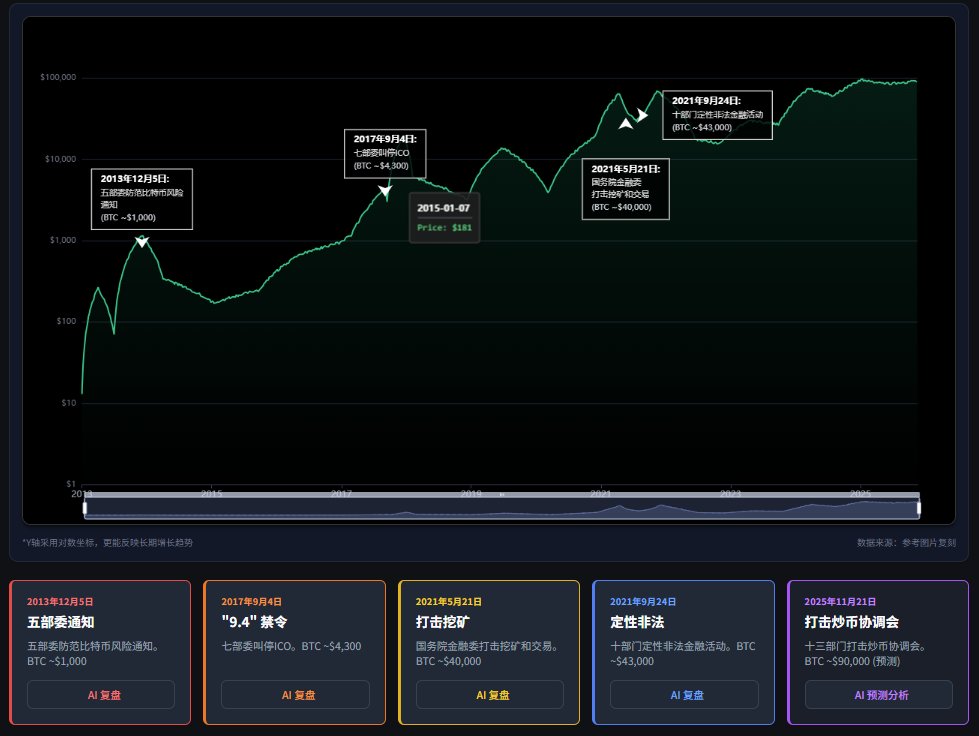Click AI 复盘 on the 五部委通知 card
979x736 pixels.
pyautogui.click(x=100, y=694)
